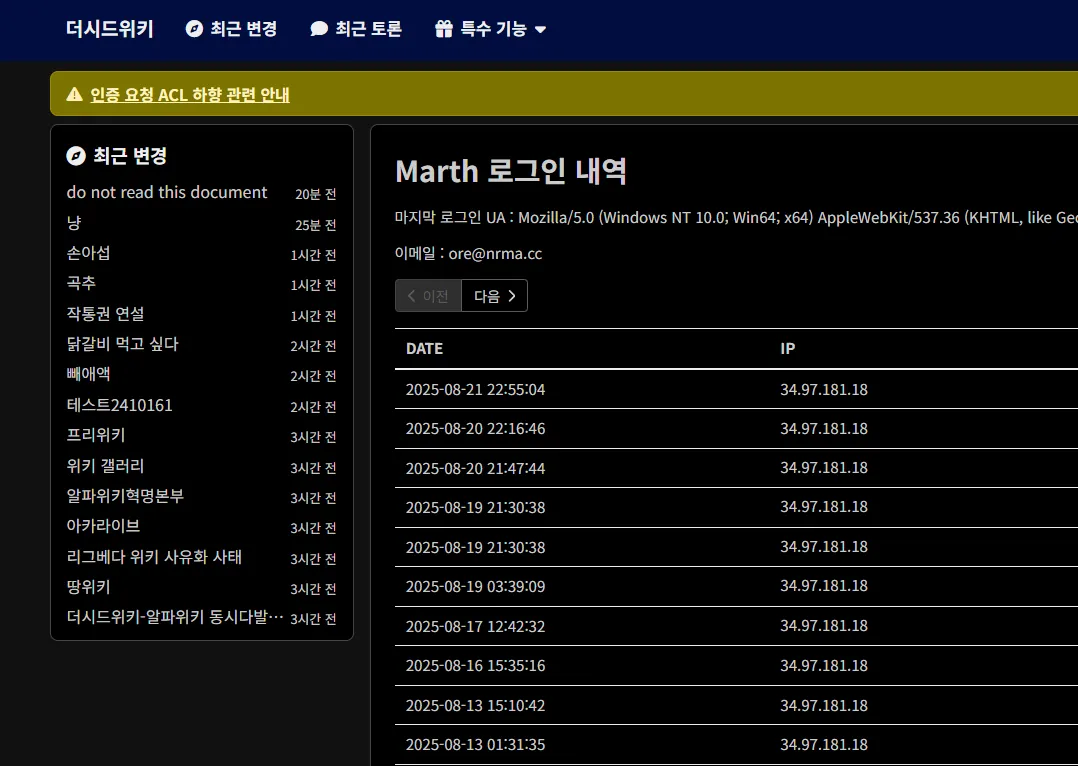Open the 더시드위키 home logo link
The height and width of the screenshot is (766, 1078).
coord(109,29)
